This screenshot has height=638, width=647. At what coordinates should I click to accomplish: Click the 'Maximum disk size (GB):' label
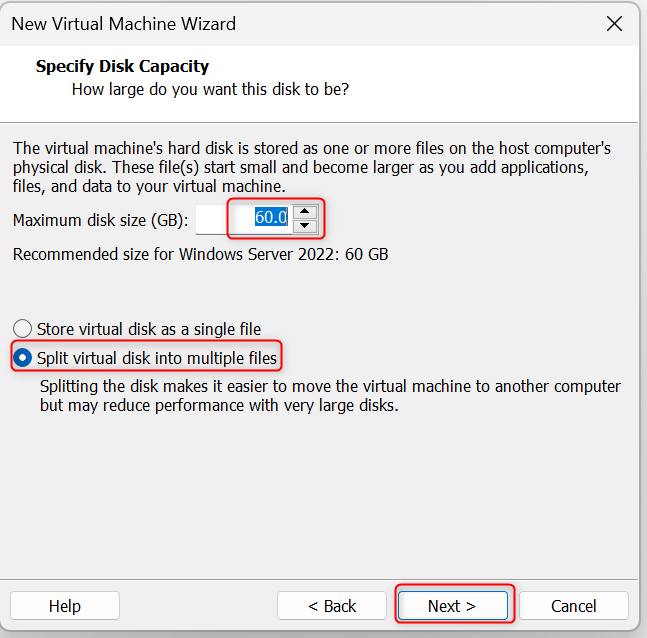(x=101, y=220)
